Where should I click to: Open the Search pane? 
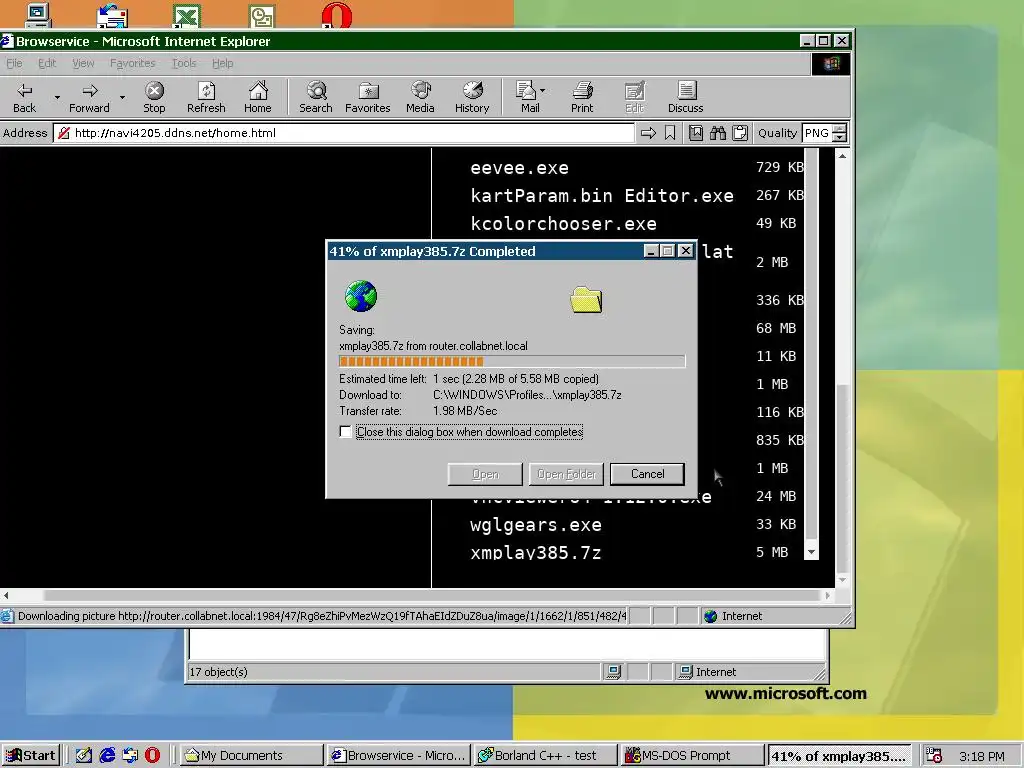click(x=316, y=98)
